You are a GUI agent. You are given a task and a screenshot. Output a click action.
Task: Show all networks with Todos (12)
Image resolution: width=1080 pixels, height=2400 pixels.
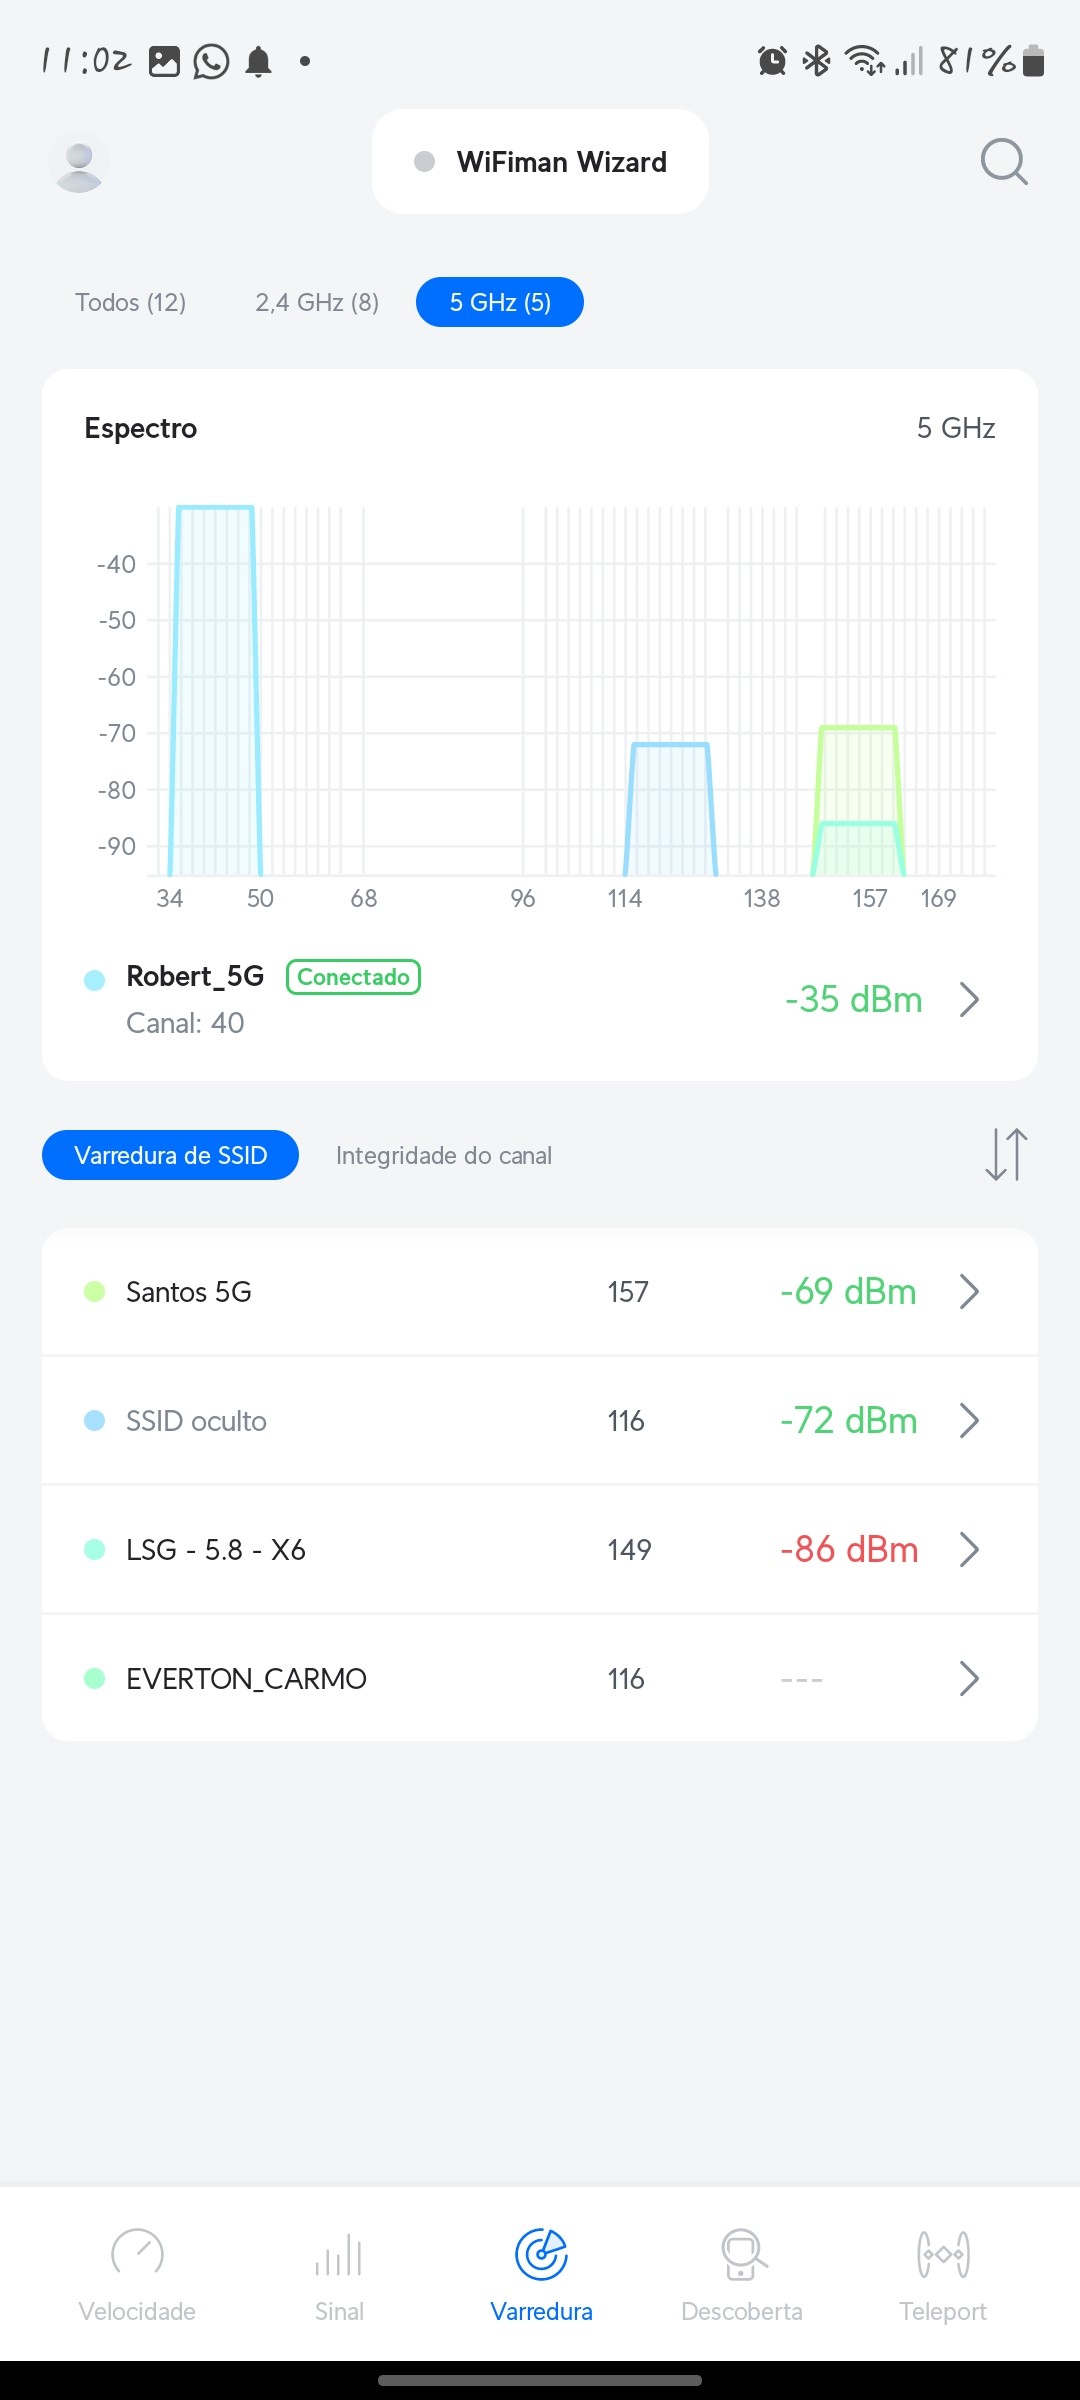pyautogui.click(x=131, y=302)
